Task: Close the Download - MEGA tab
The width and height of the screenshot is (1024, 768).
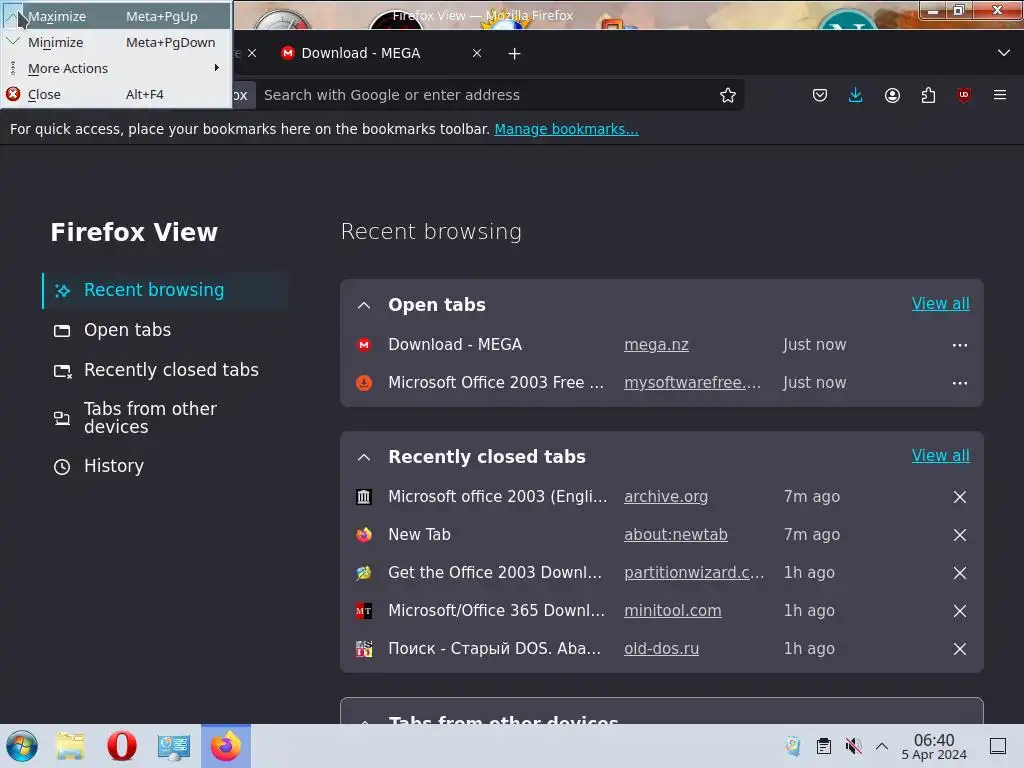Action: point(477,54)
